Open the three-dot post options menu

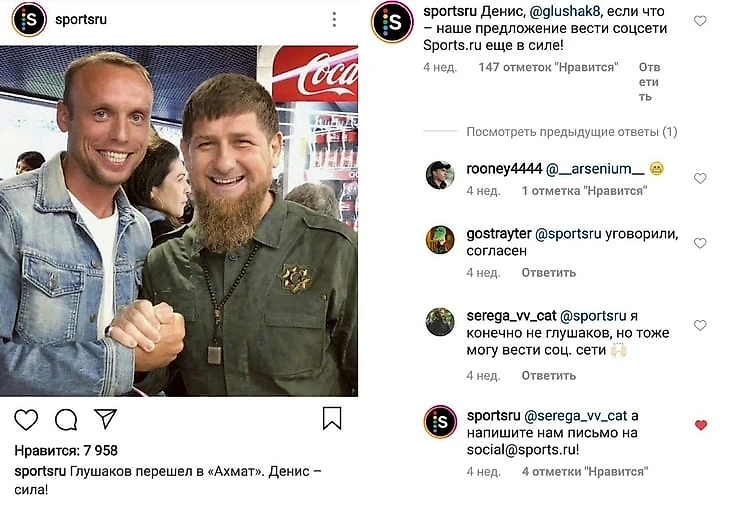coord(334,20)
